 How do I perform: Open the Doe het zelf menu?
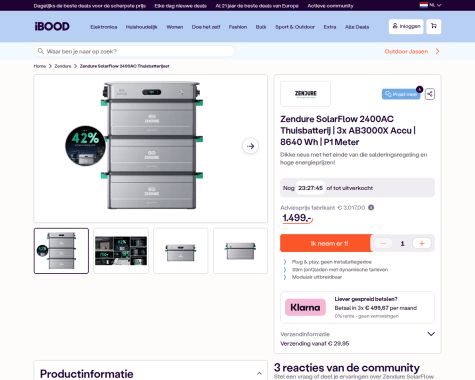coord(206,27)
